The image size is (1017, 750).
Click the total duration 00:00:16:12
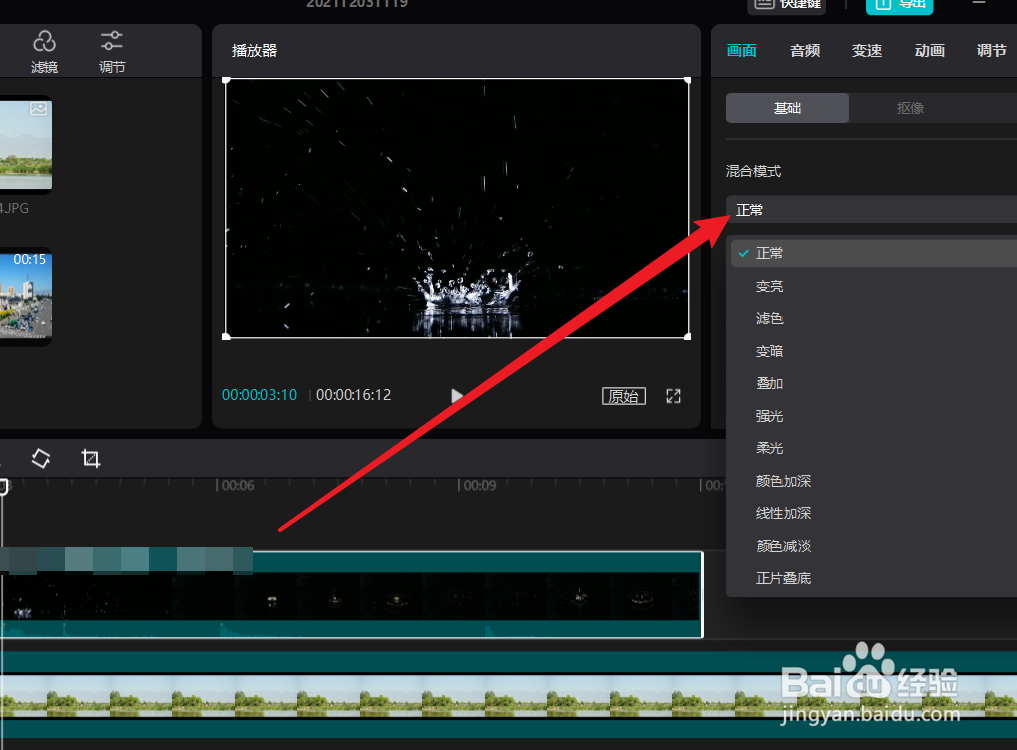pos(353,394)
